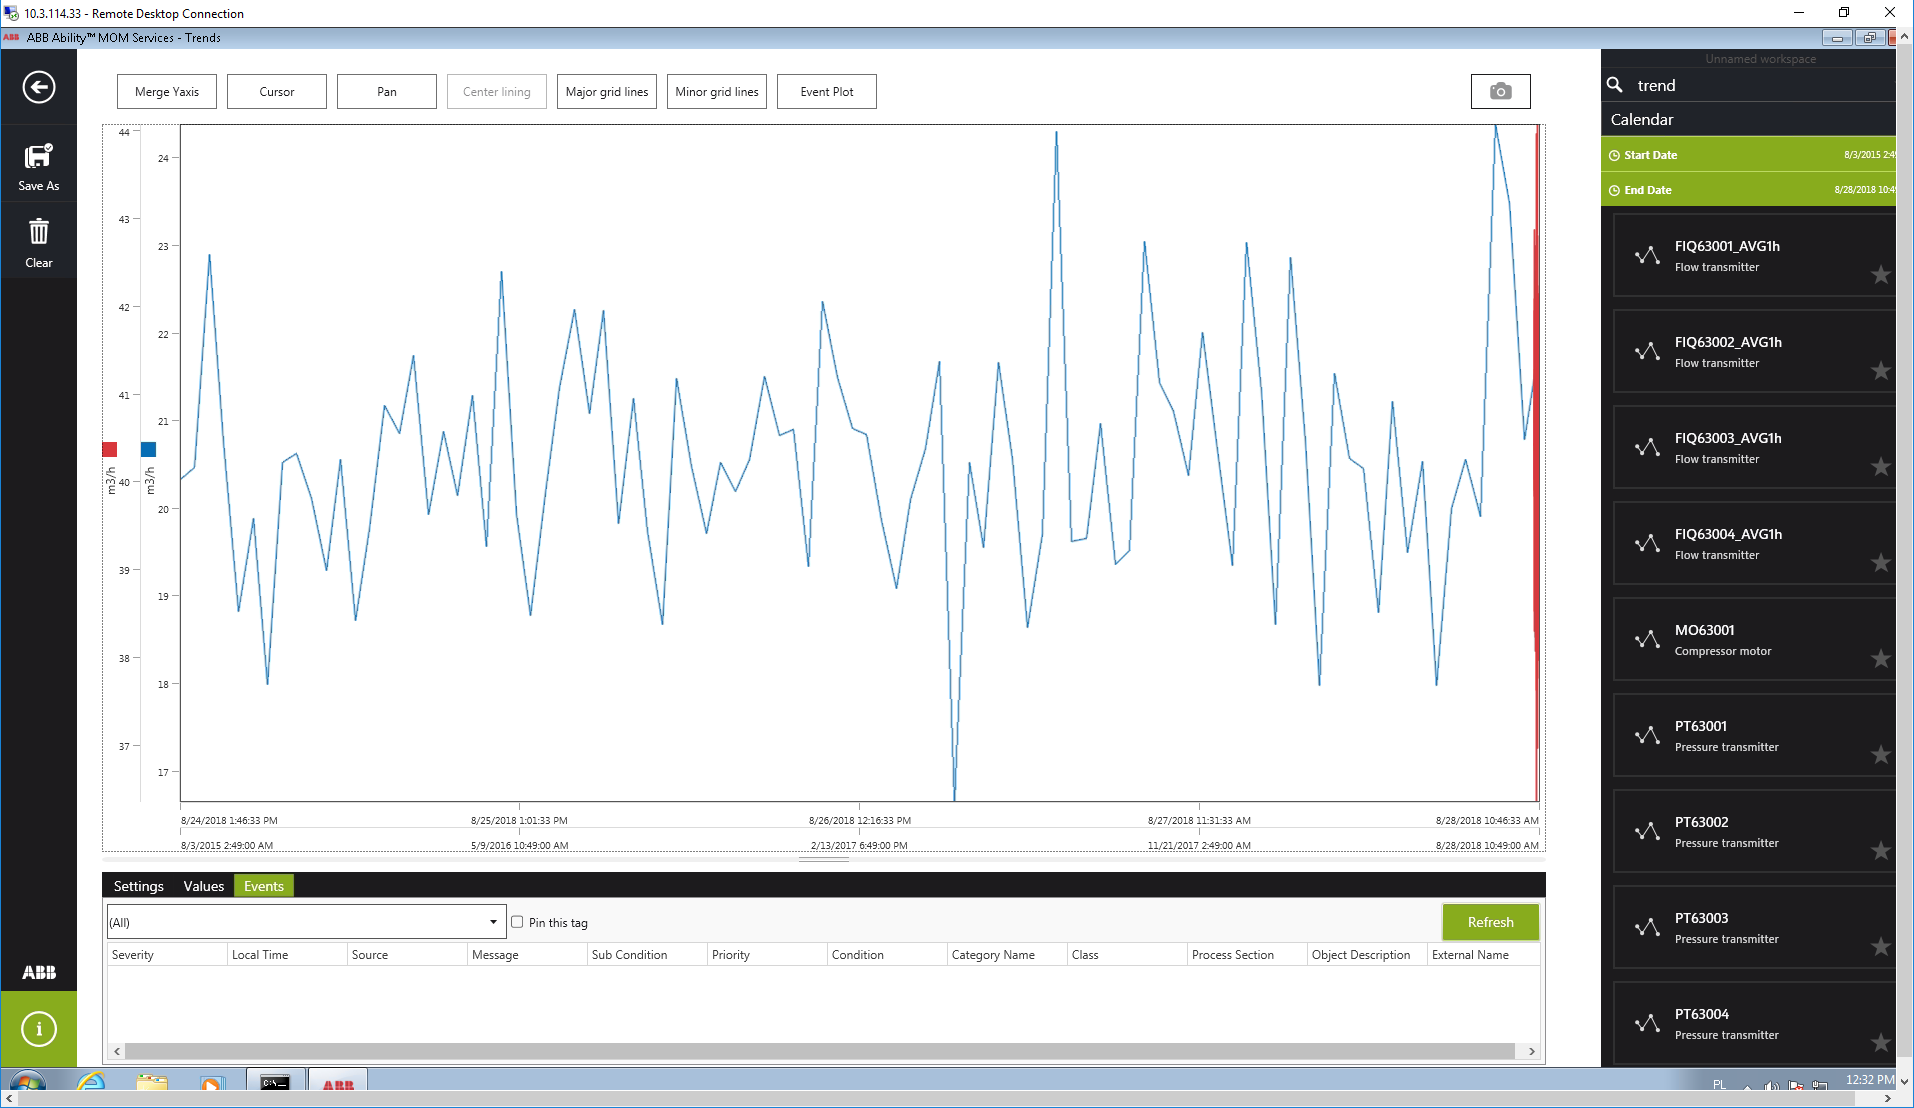
Task: Click the back arrow icon
Action: click(x=39, y=88)
